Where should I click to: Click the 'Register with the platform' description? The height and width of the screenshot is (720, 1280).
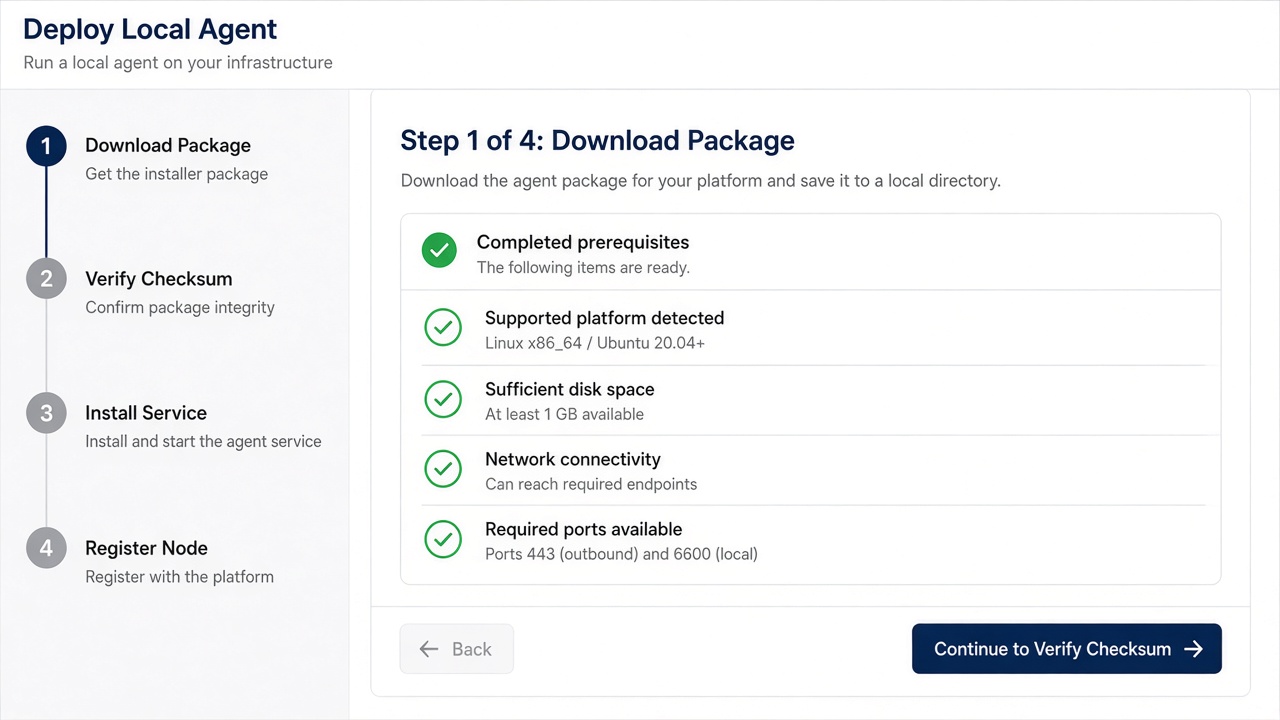180,577
